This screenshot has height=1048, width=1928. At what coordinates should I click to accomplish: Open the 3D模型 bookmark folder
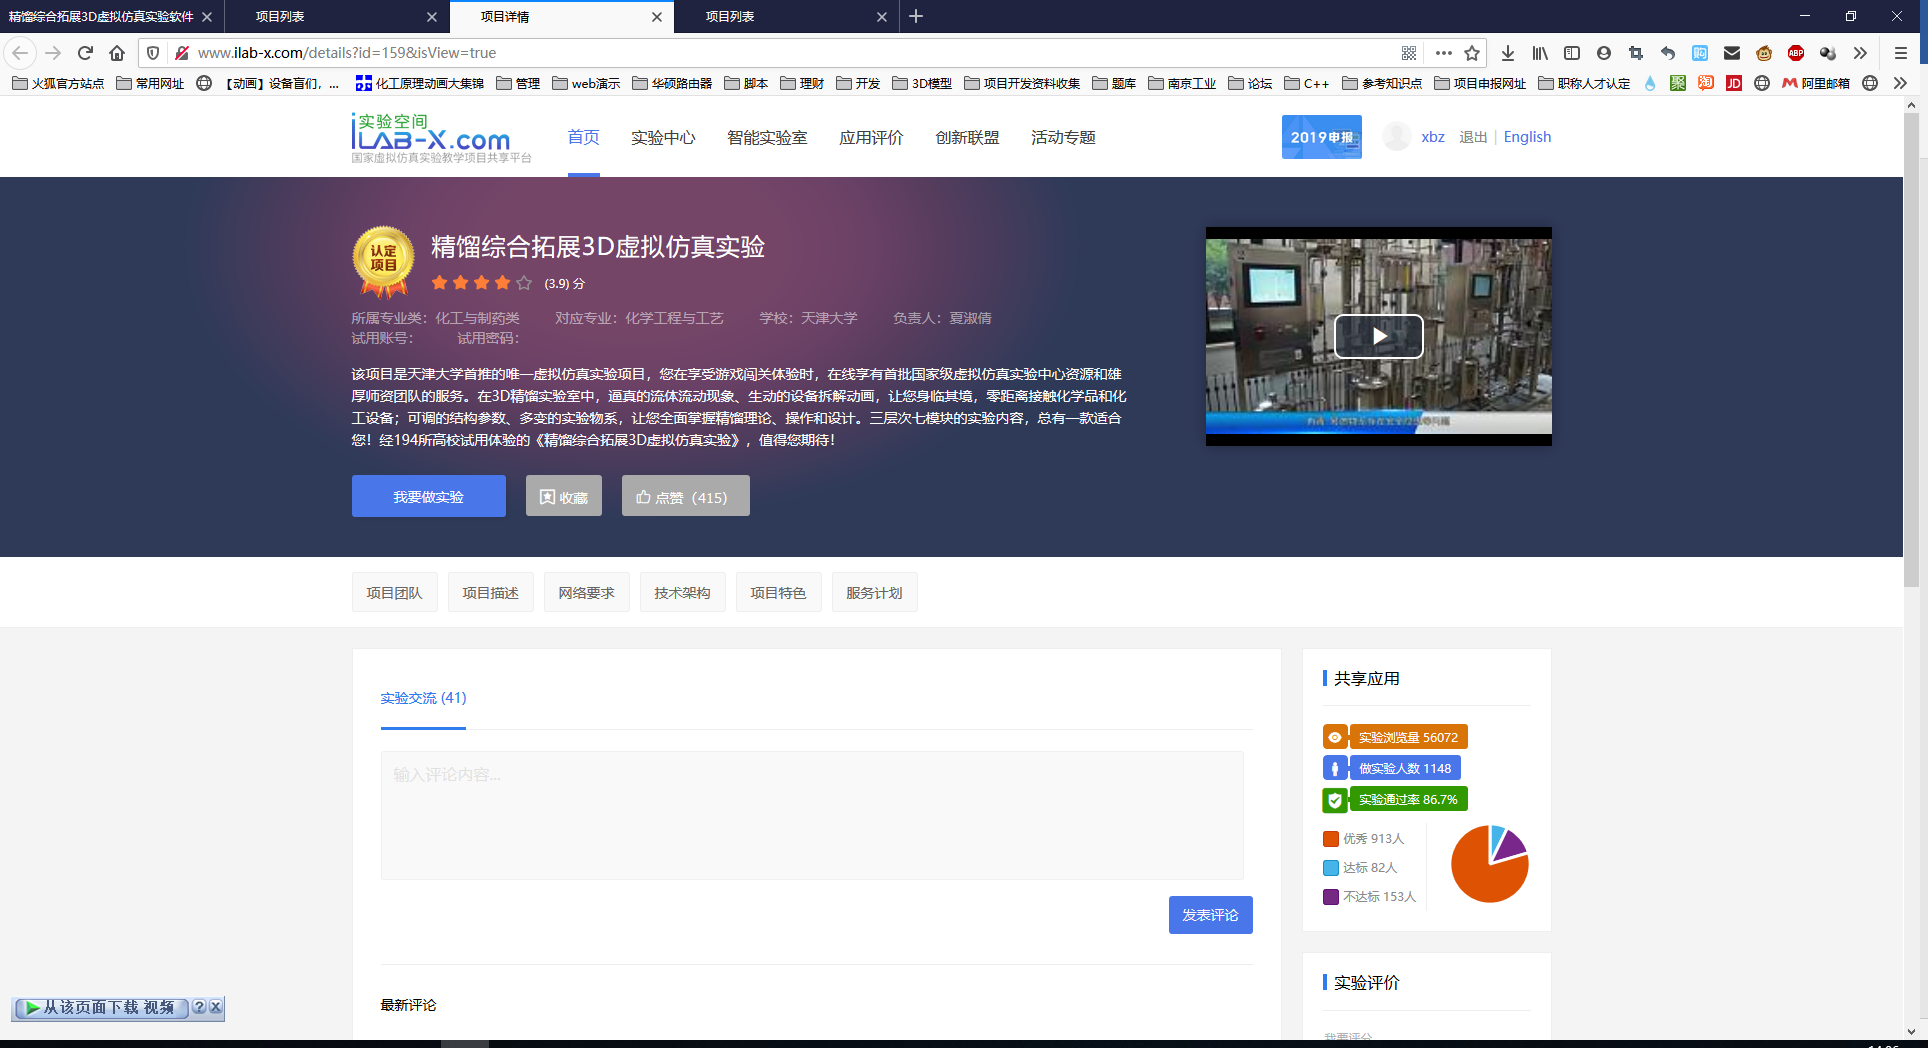point(922,83)
